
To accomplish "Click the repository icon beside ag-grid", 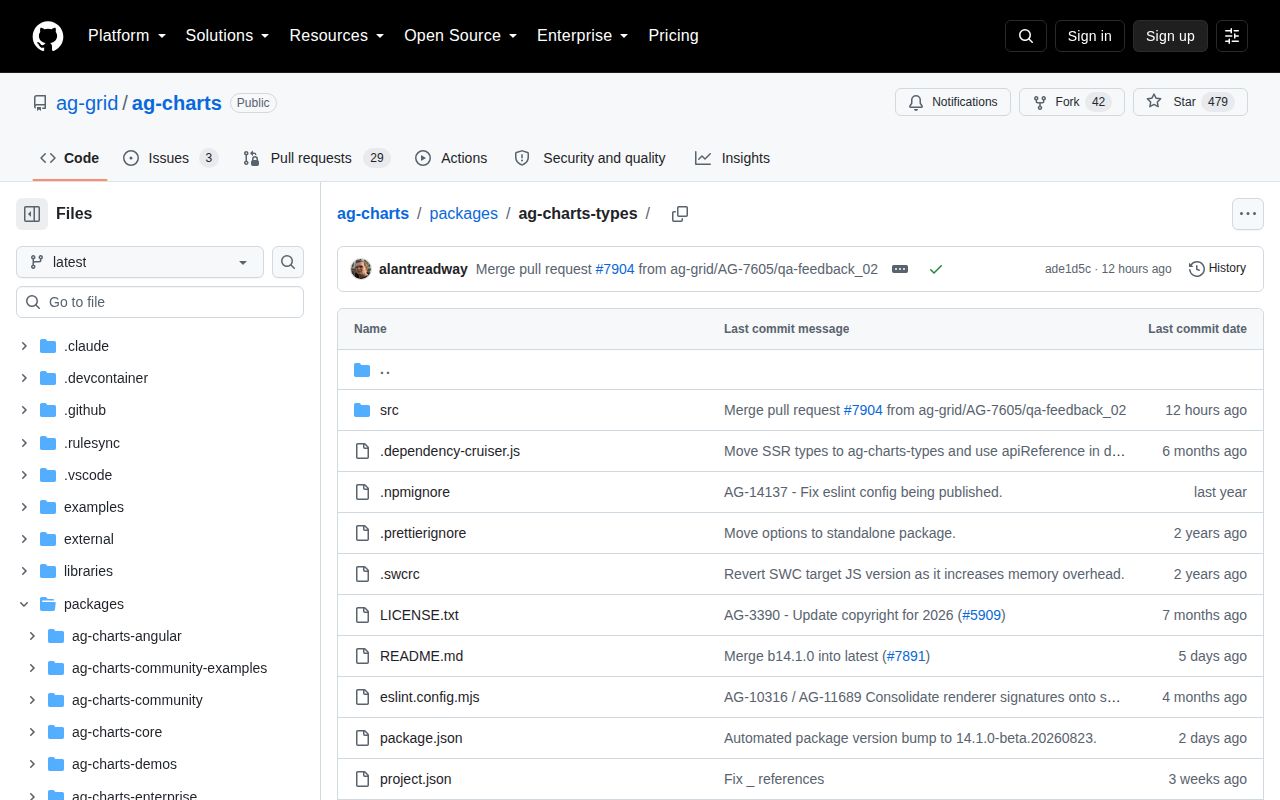I will point(40,103).
